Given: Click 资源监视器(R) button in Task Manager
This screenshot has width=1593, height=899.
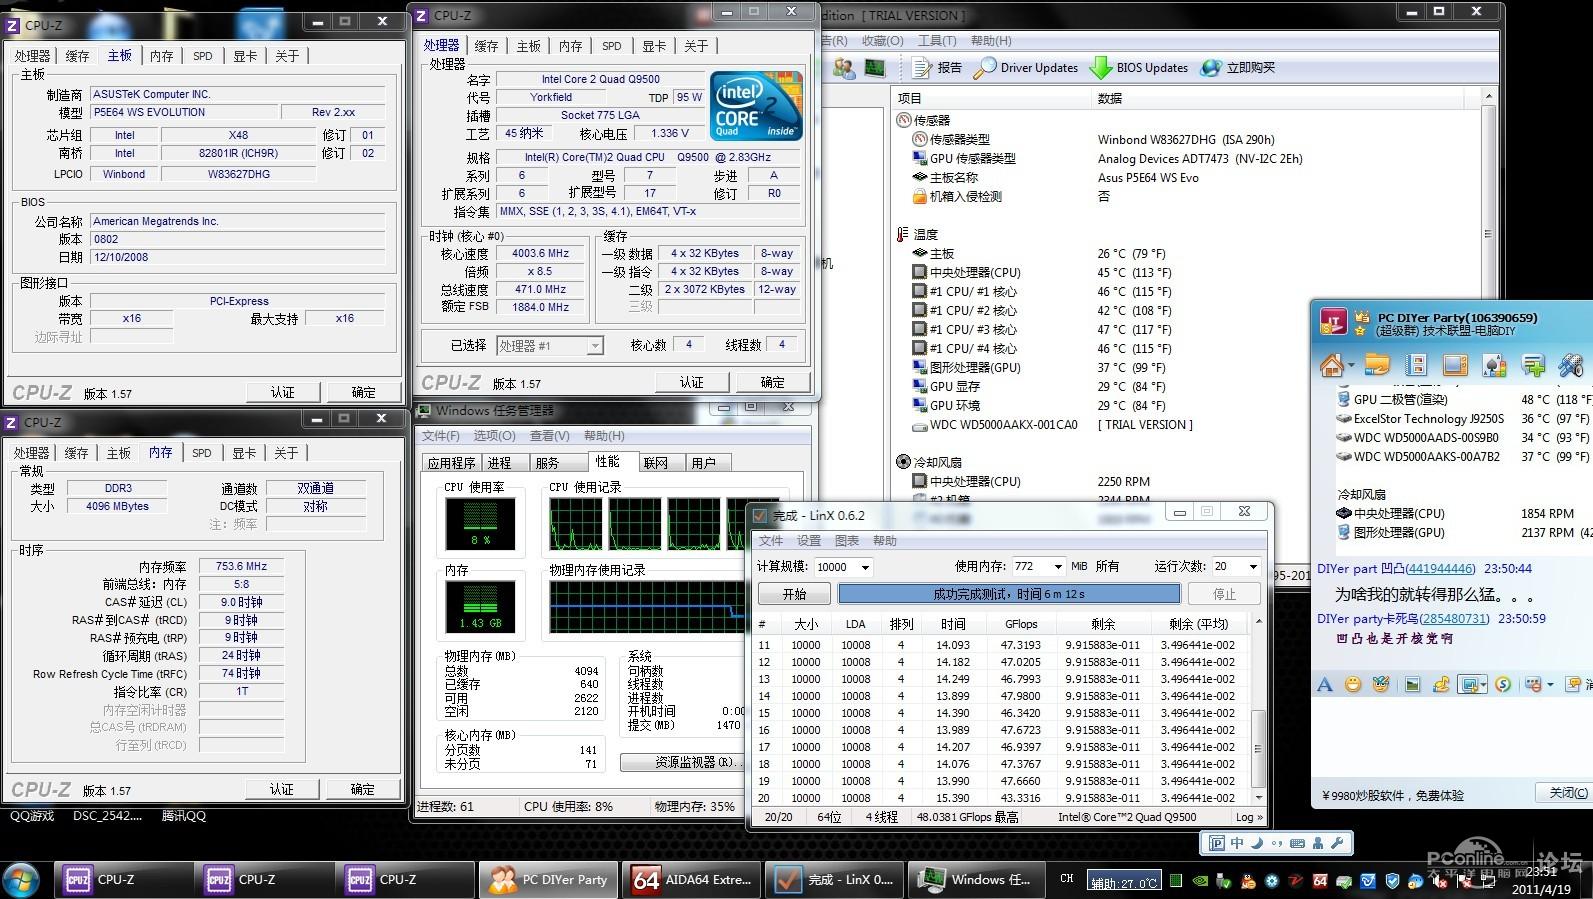Looking at the screenshot, I should 685,762.
